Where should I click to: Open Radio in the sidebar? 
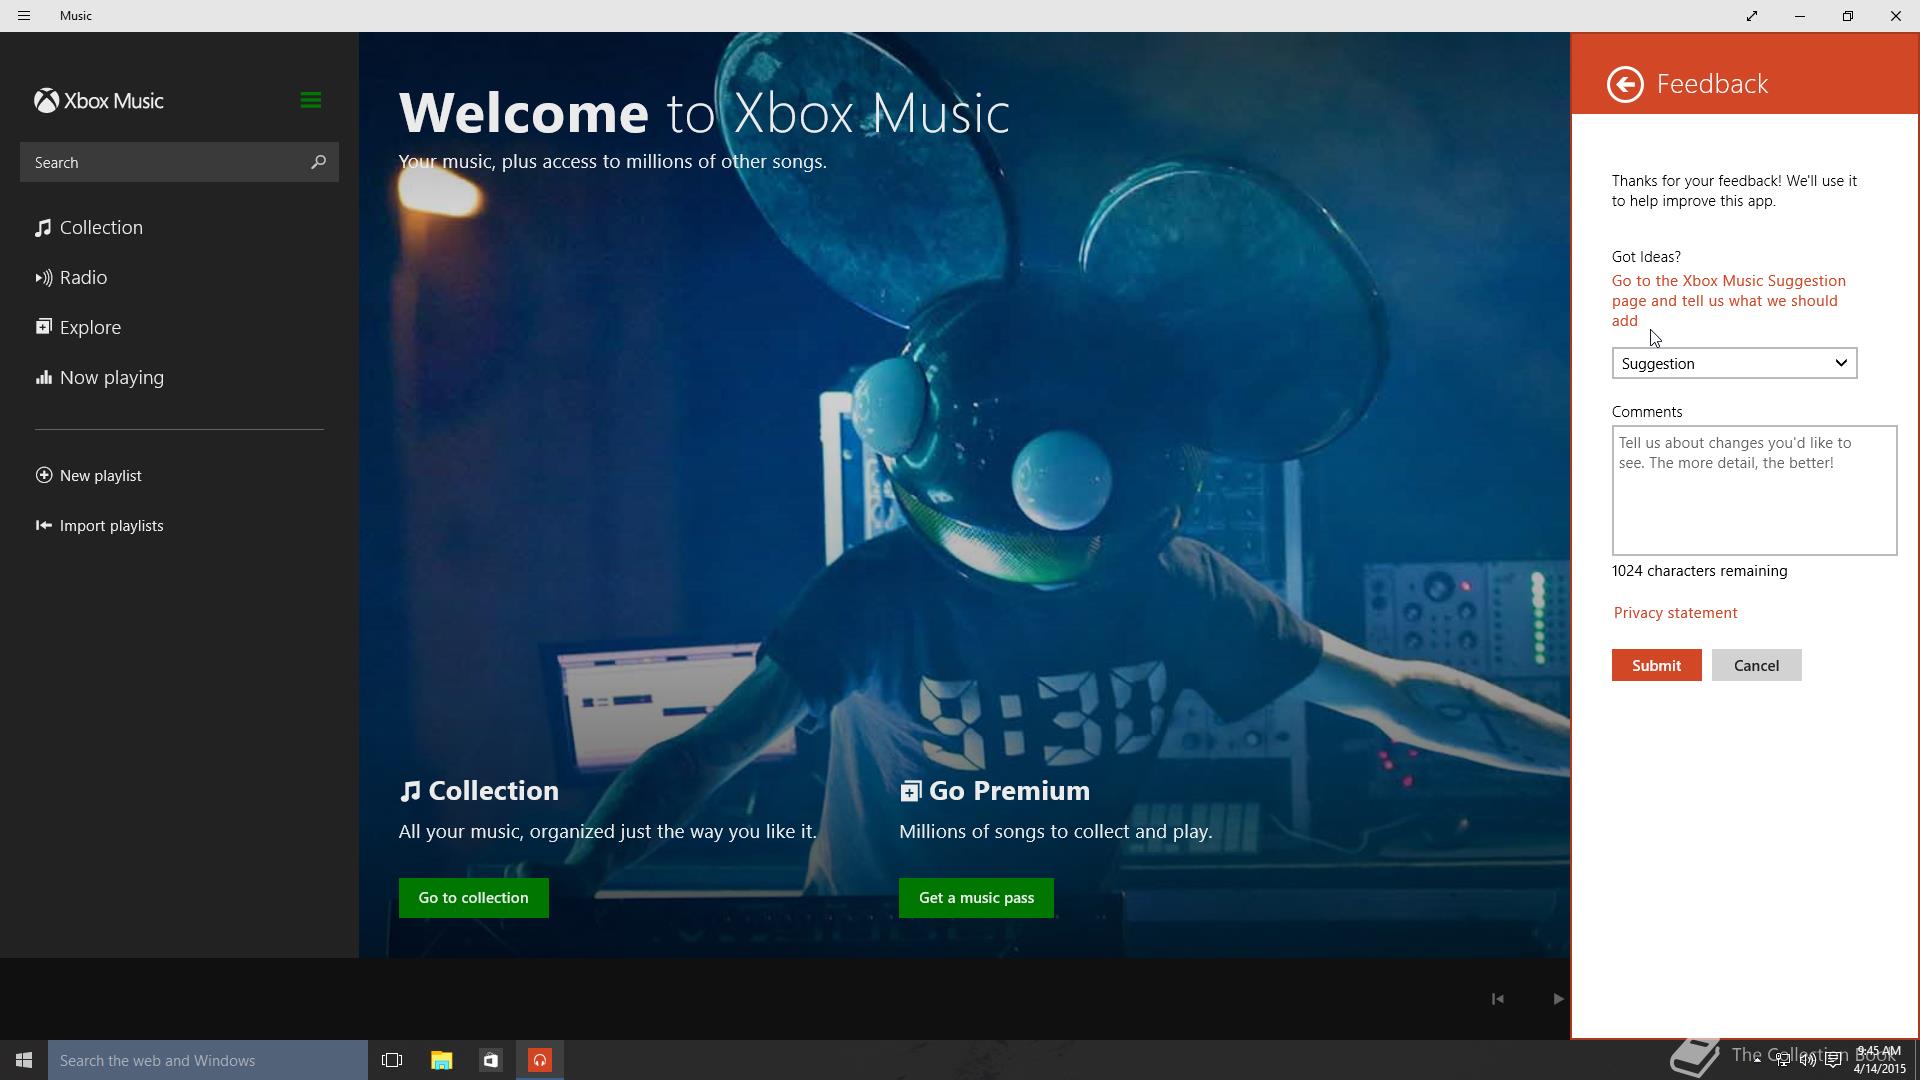(x=71, y=278)
